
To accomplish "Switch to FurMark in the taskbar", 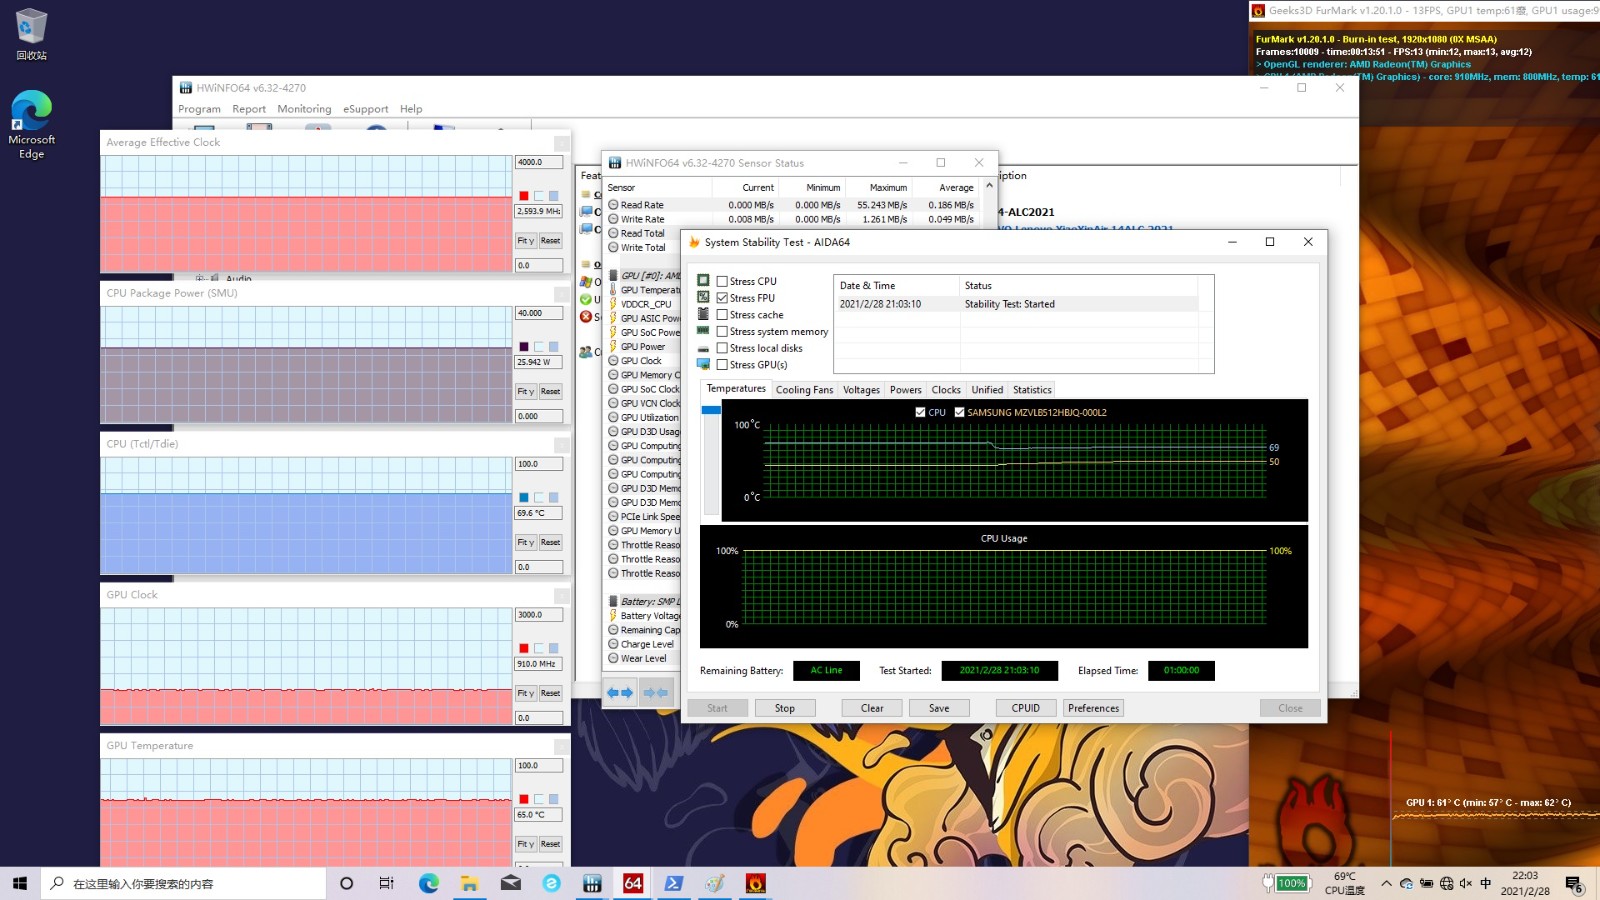I will pyautogui.click(x=756, y=883).
